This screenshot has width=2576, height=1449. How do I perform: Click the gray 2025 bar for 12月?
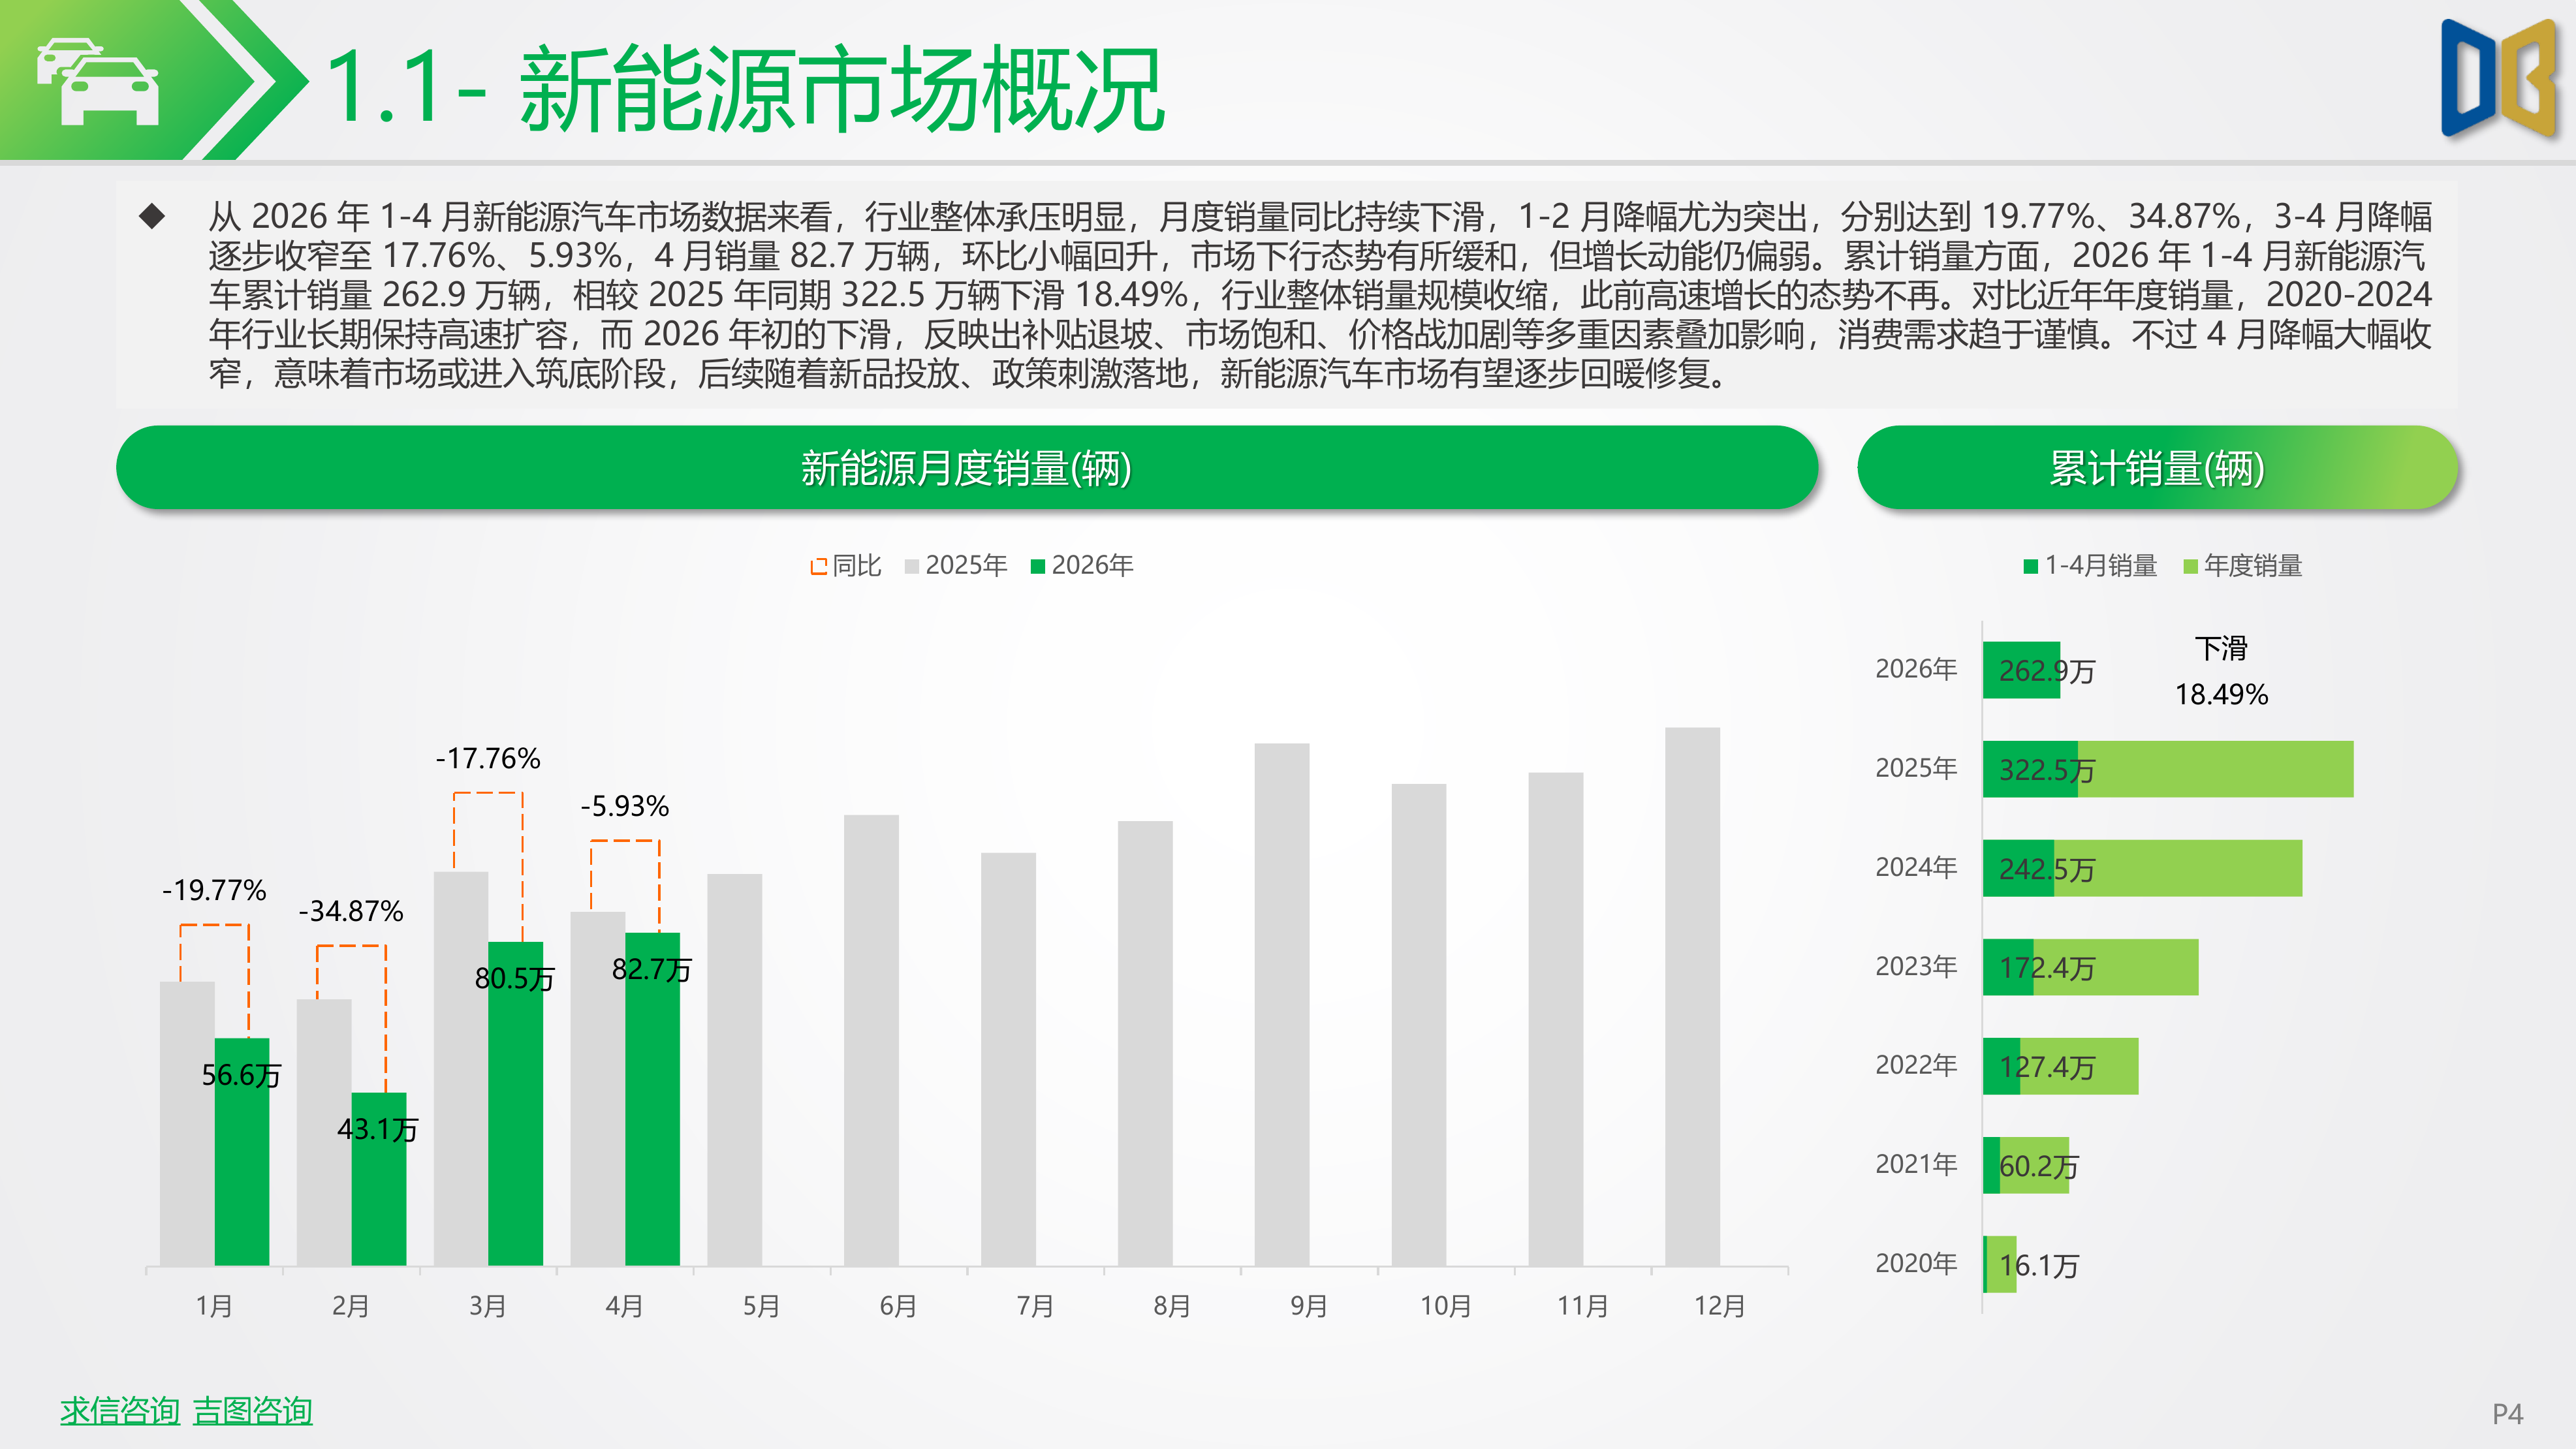[x=1693, y=996]
